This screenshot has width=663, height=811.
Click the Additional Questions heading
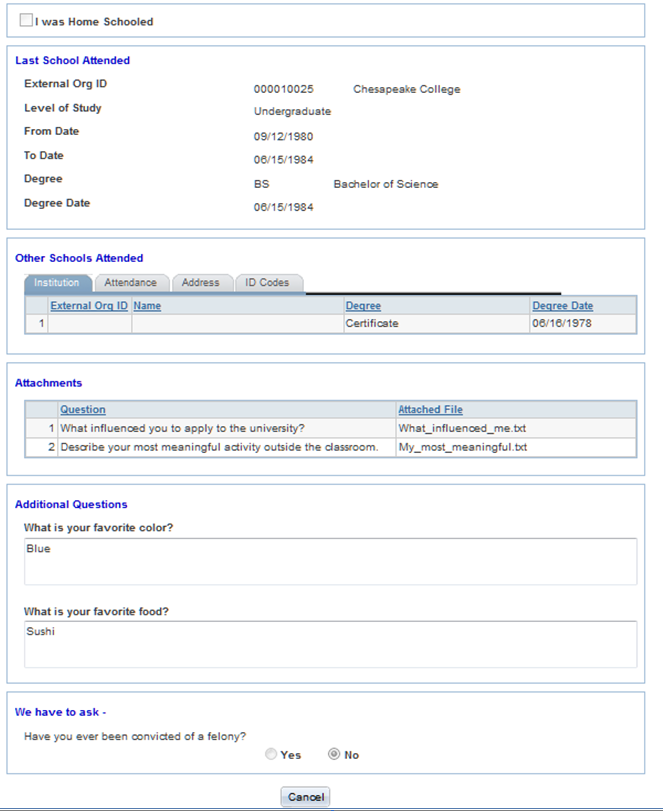pos(71,504)
